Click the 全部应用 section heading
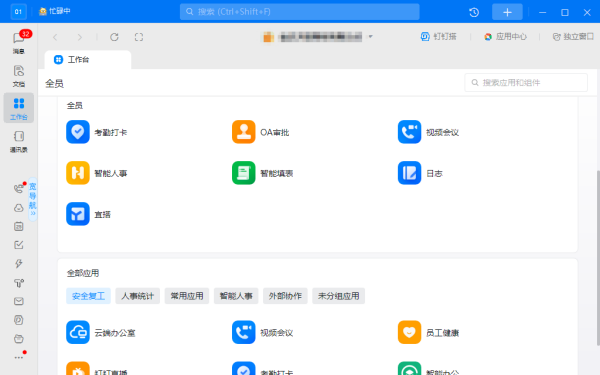This screenshot has height=375, width=600. pyautogui.click(x=83, y=273)
